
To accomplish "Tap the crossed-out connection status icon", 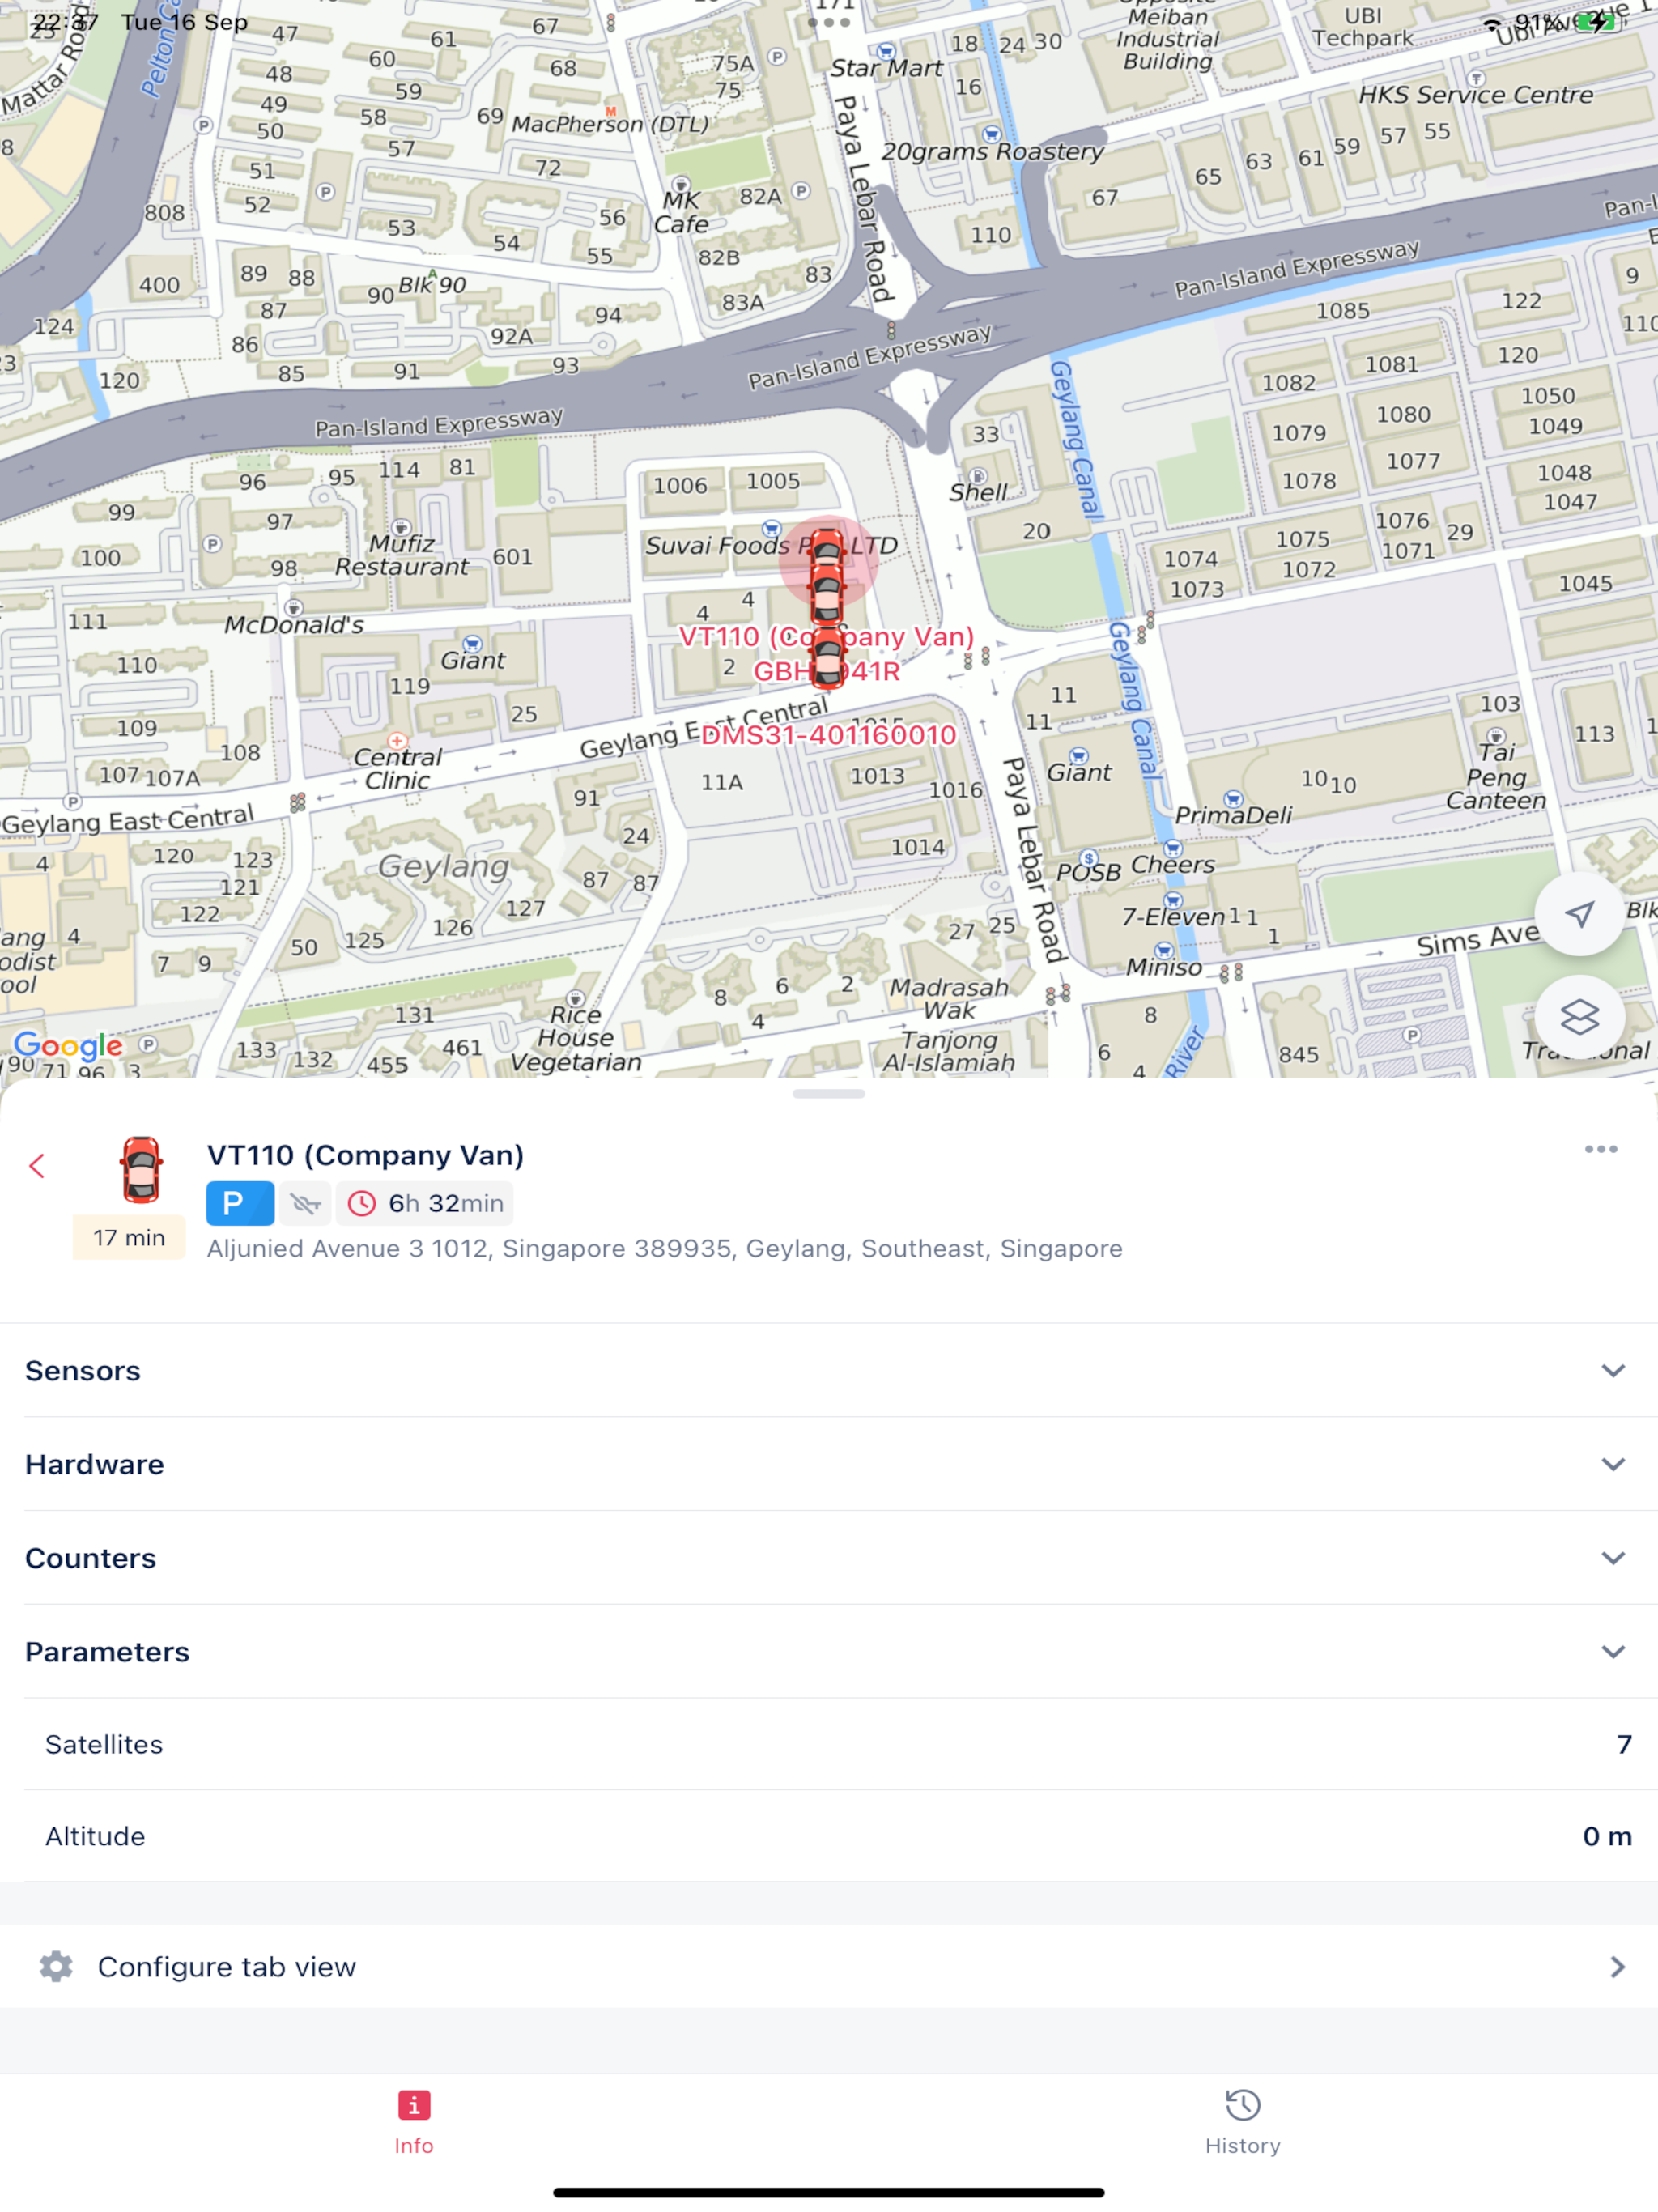I will coord(305,1203).
